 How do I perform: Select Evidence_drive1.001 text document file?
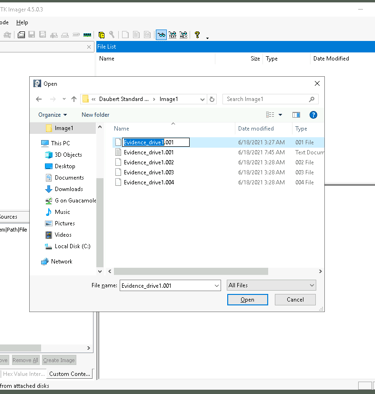point(148,152)
